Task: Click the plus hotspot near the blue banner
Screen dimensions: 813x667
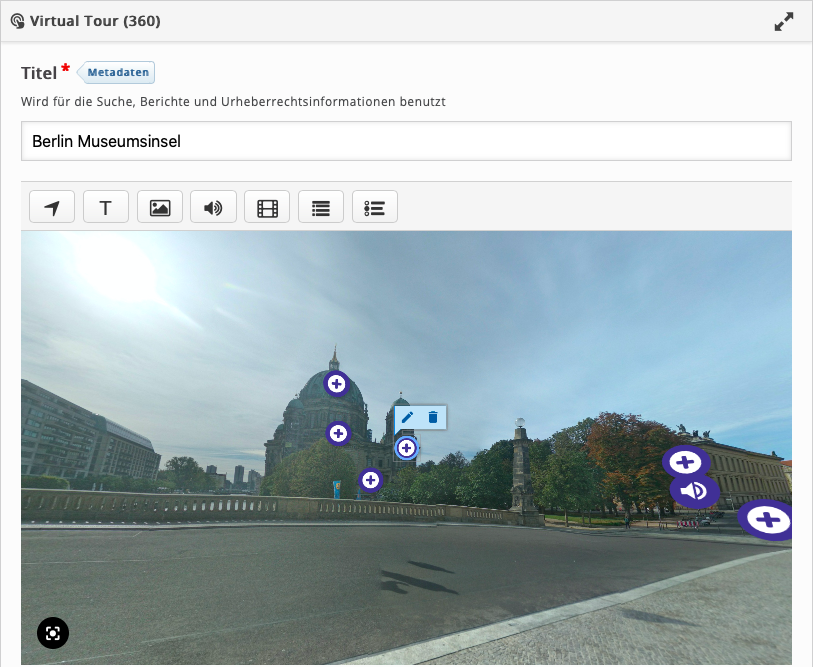Action: pos(370,480)
